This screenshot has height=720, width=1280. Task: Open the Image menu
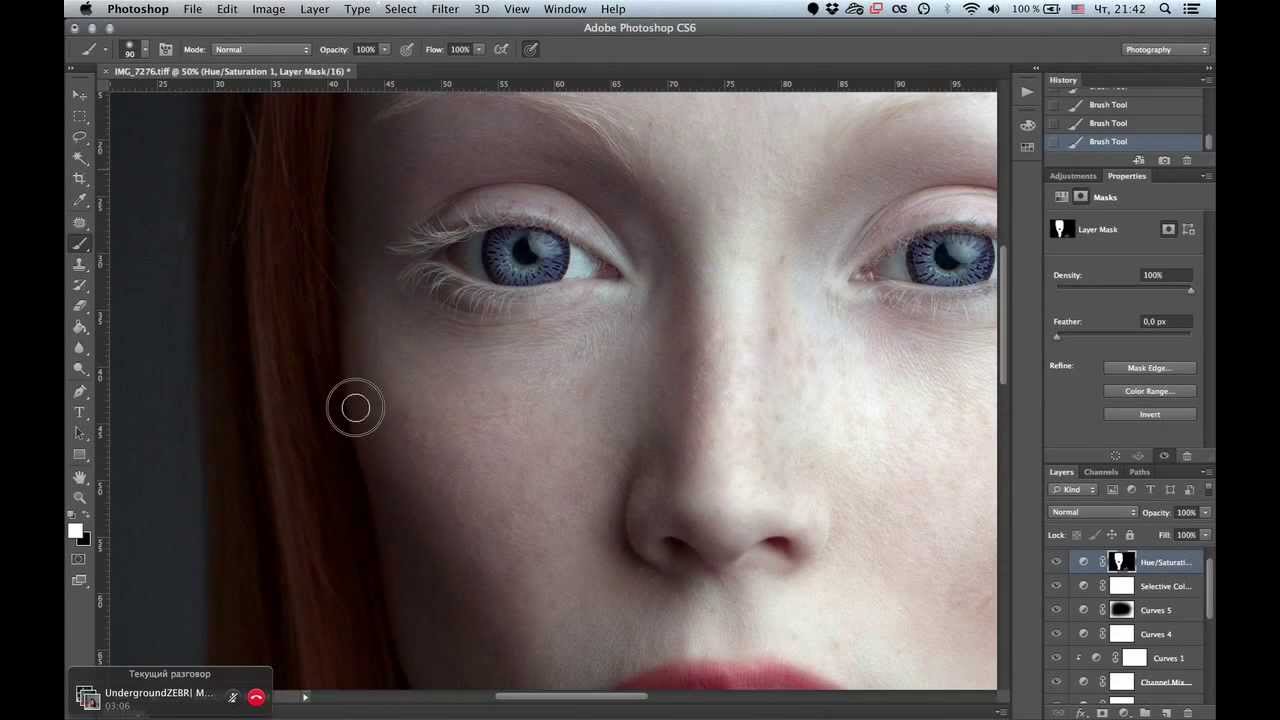268,9
